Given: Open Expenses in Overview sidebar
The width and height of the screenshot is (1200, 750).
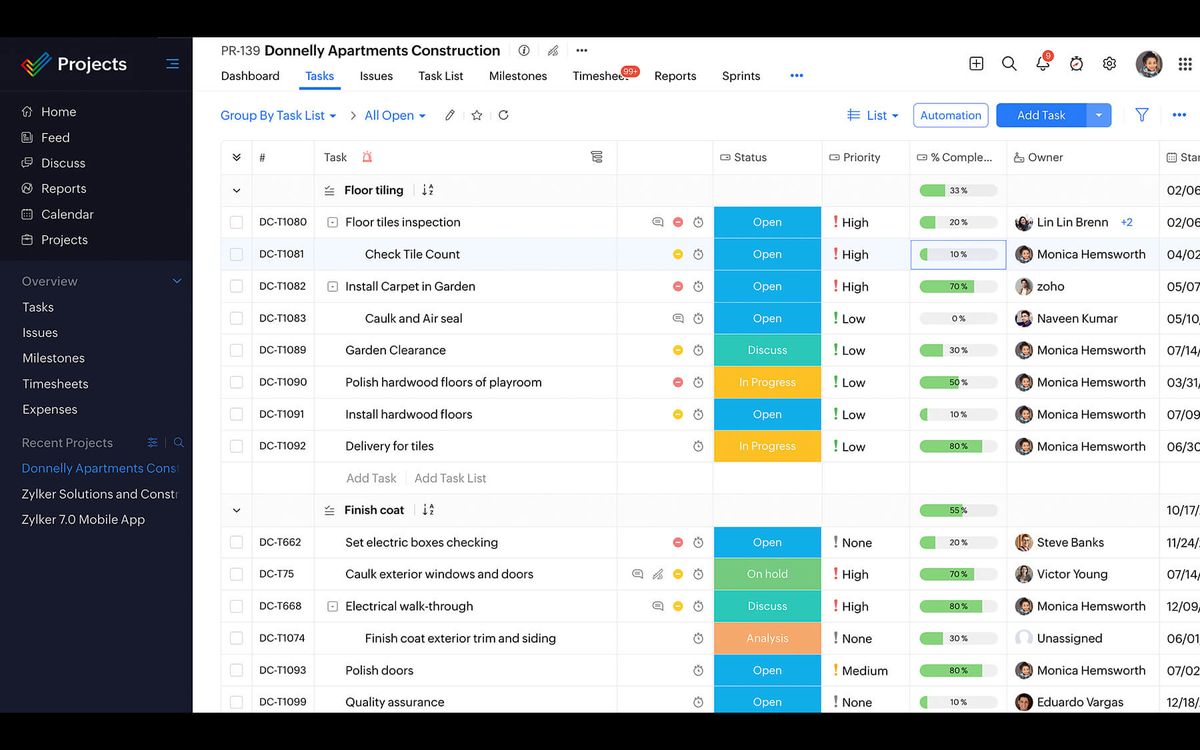Looking at the screenshot, I should [x=50, y=409].
